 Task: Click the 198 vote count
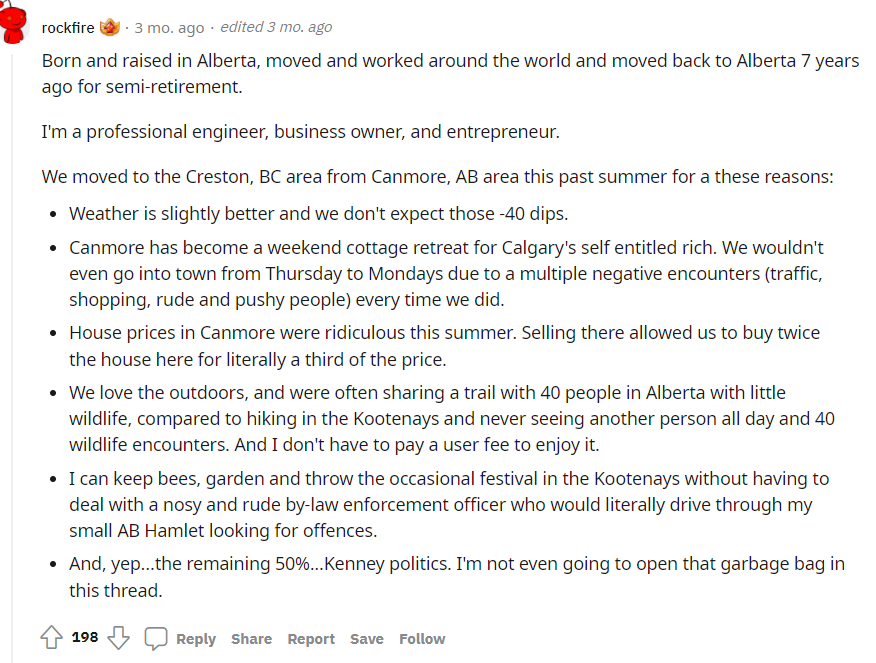click(85, 637)
